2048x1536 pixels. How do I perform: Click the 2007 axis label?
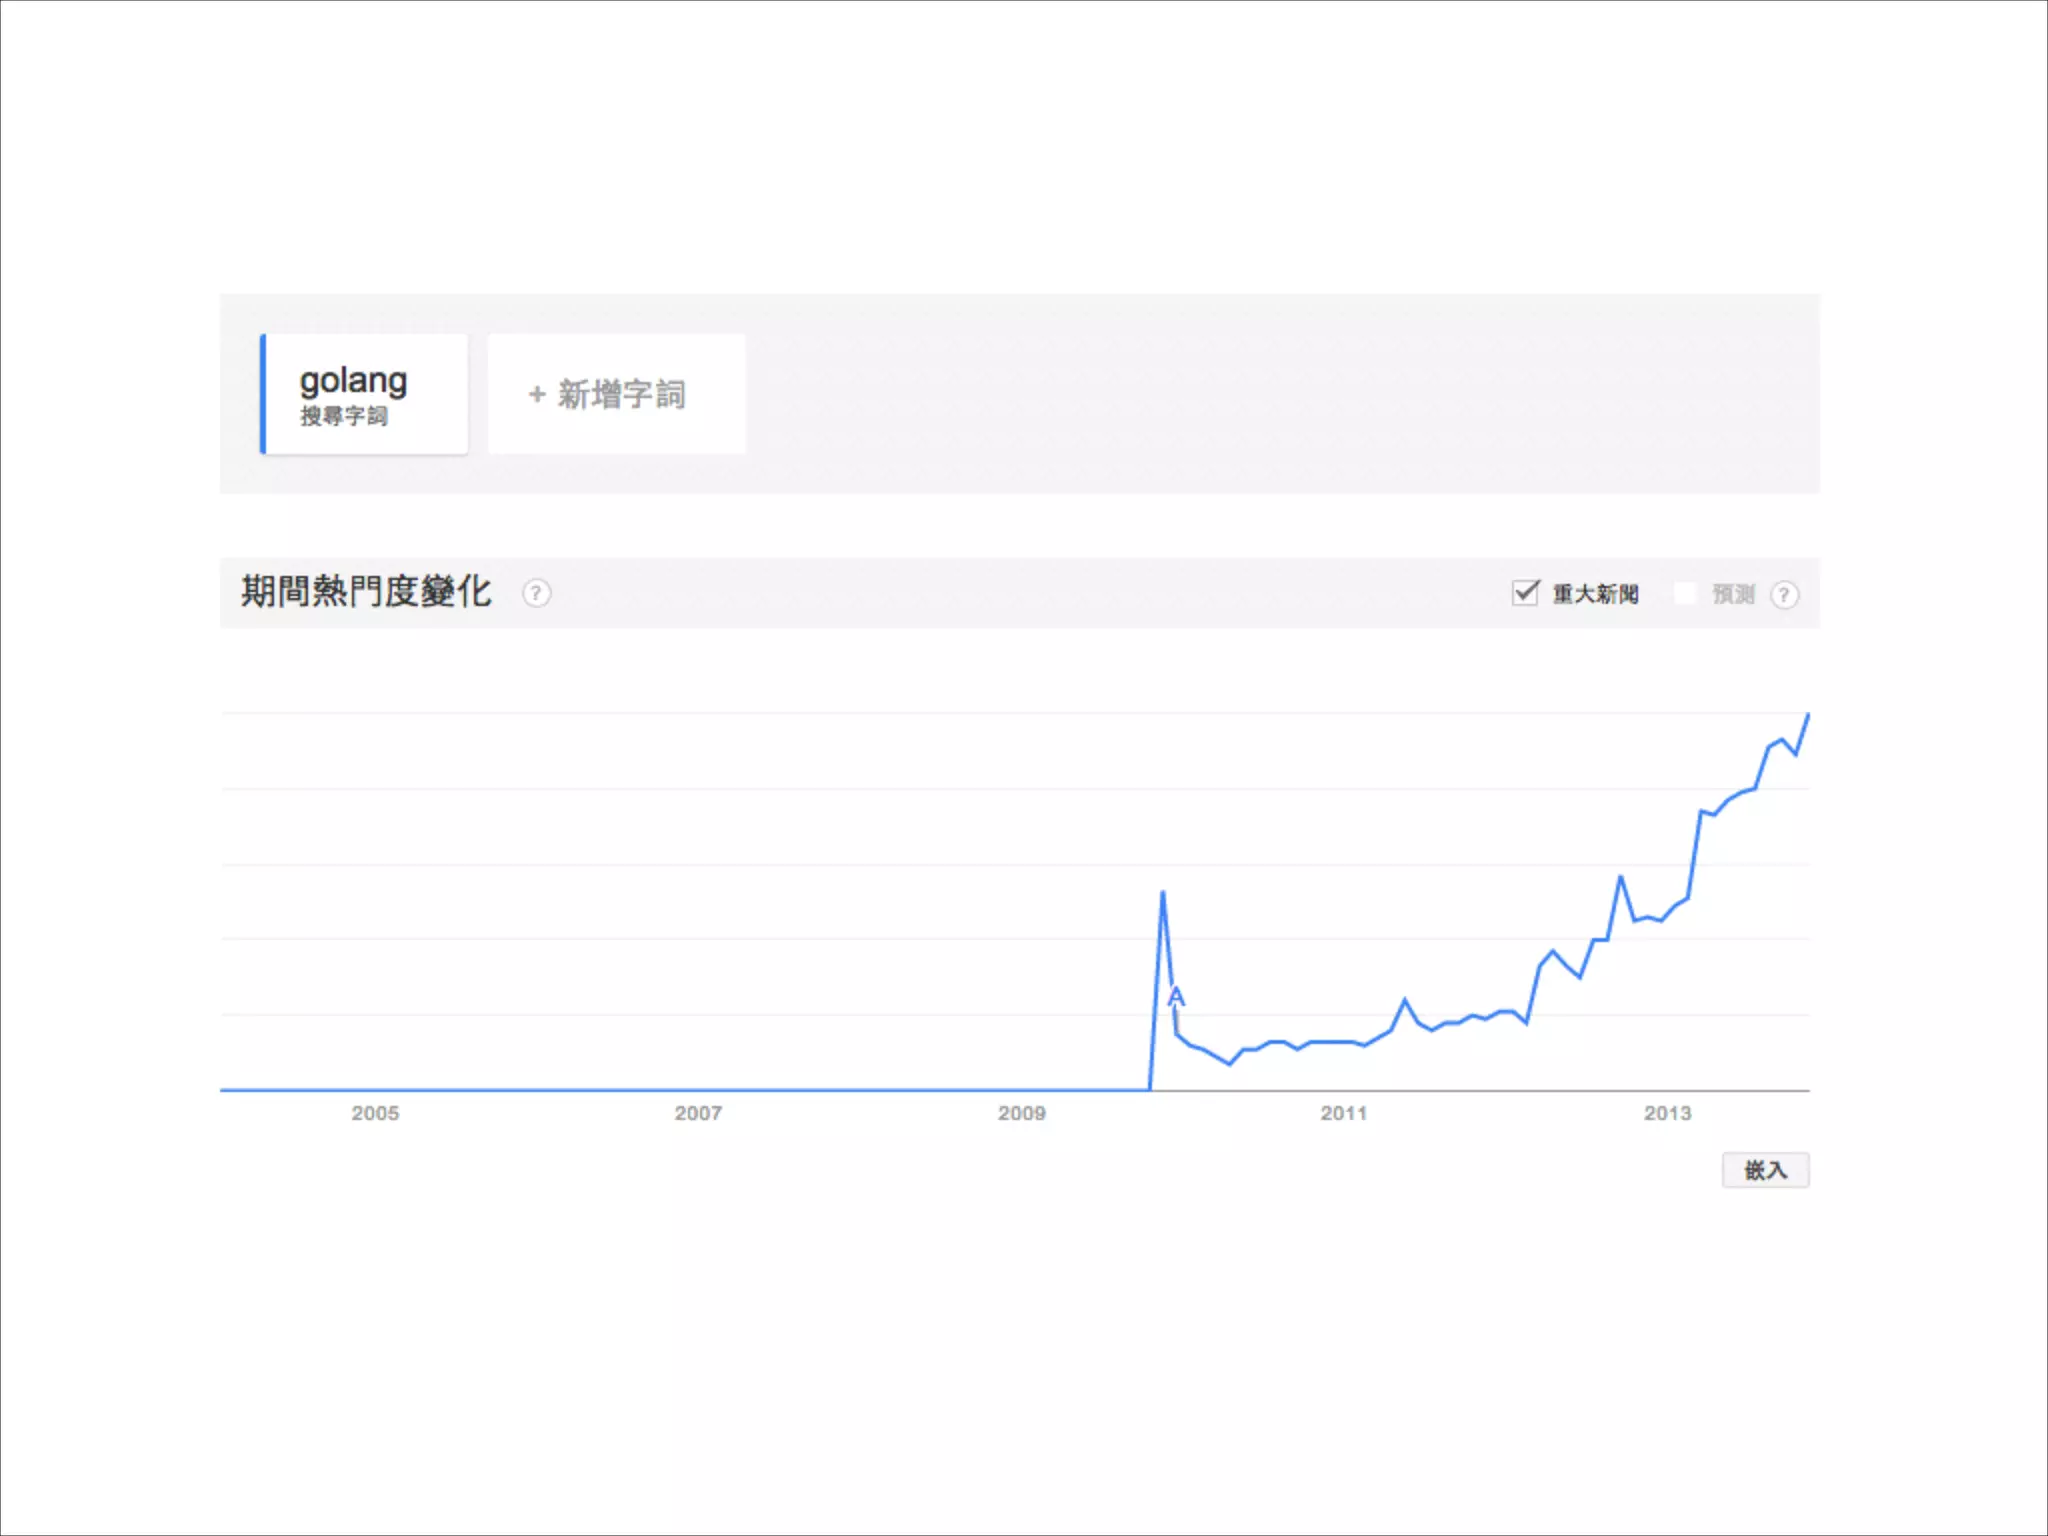698,1113
